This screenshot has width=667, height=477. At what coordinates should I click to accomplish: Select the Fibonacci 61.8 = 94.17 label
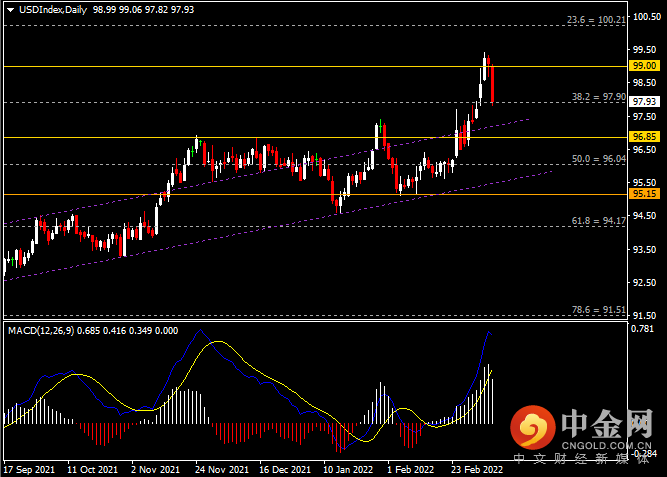tap(599, 220)
